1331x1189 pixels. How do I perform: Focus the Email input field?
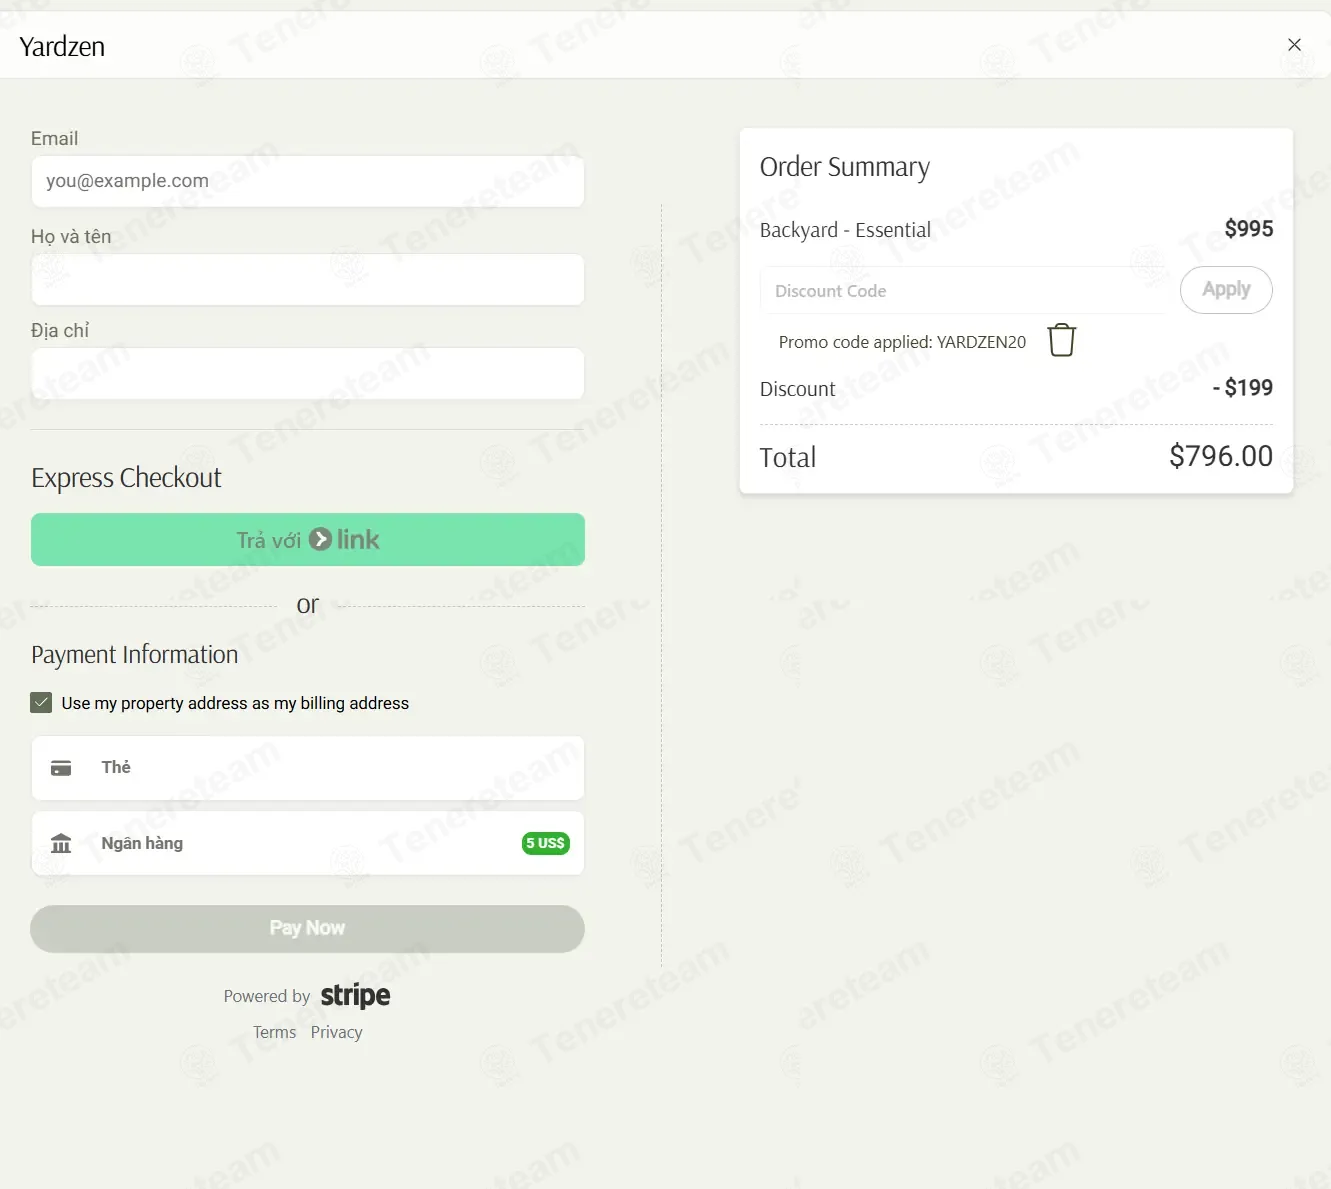click(307, 181)
